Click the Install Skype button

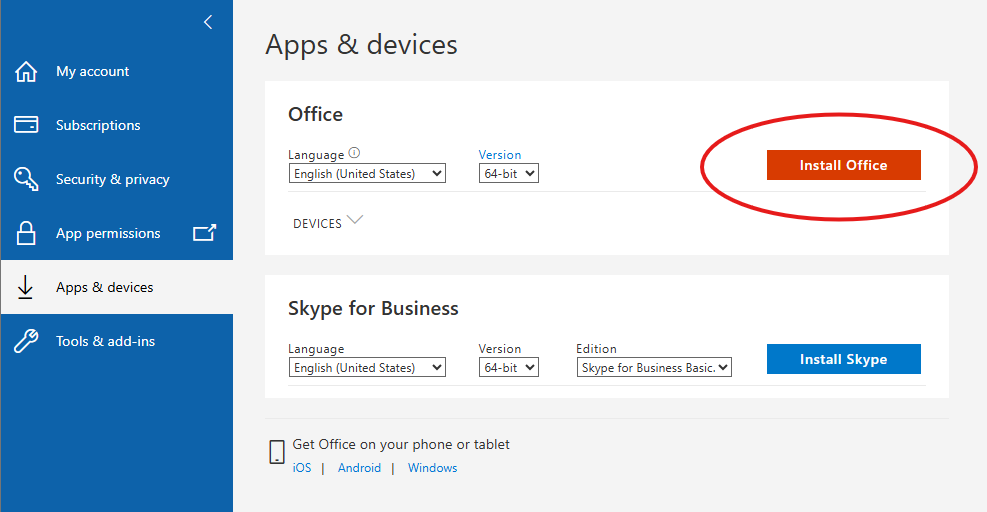(843, 359)
